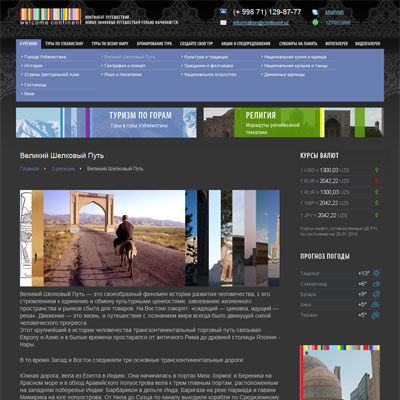400x400 pixels.
Task: Open 'Города Узбекистана' submenu link
Action: 45,57
